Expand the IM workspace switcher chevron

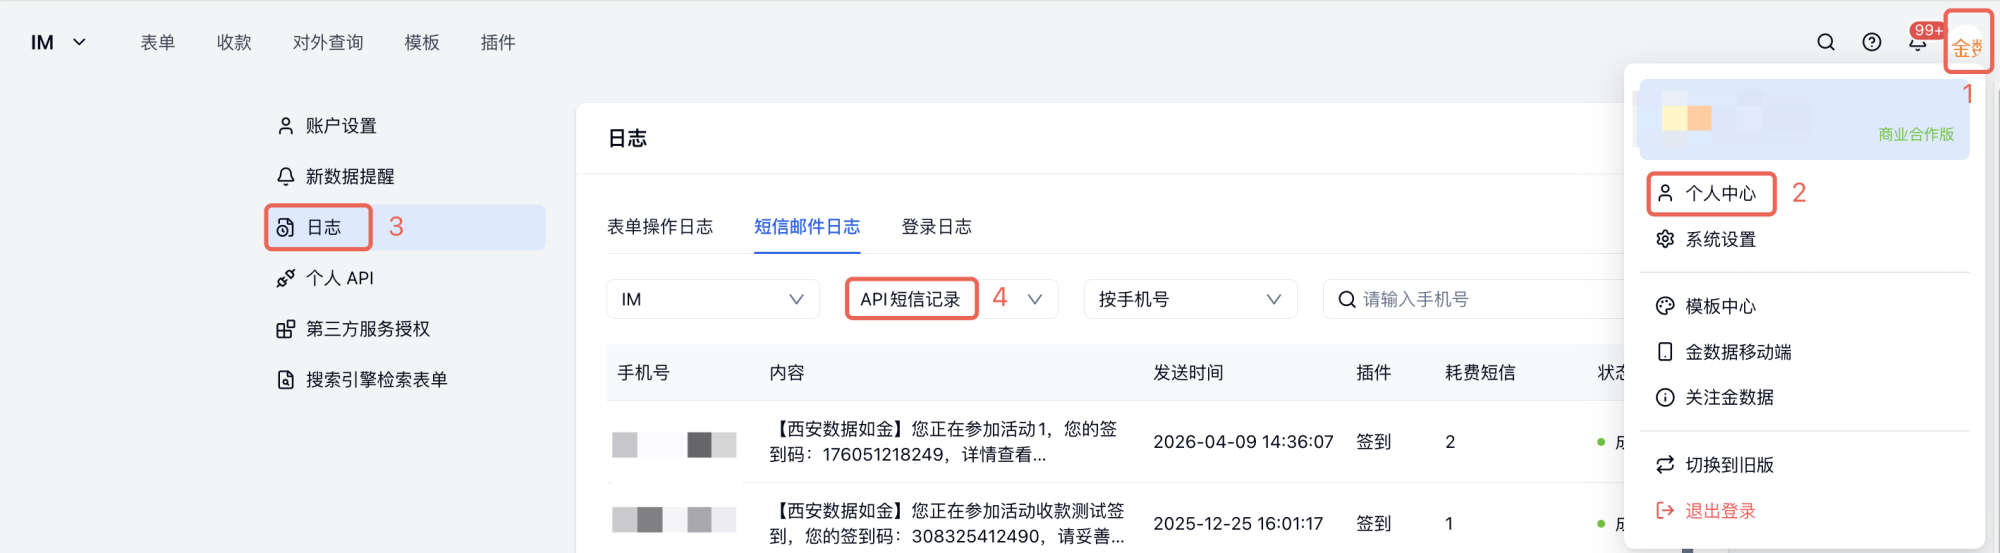[80, 42]
